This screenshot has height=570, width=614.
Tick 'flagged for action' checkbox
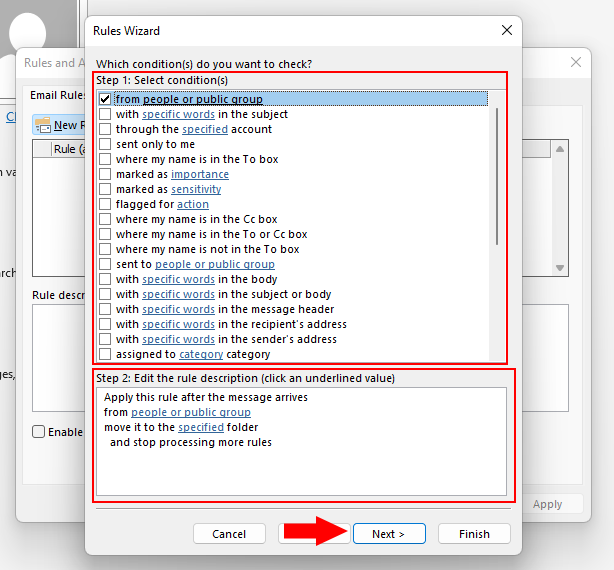click(105, 204)
